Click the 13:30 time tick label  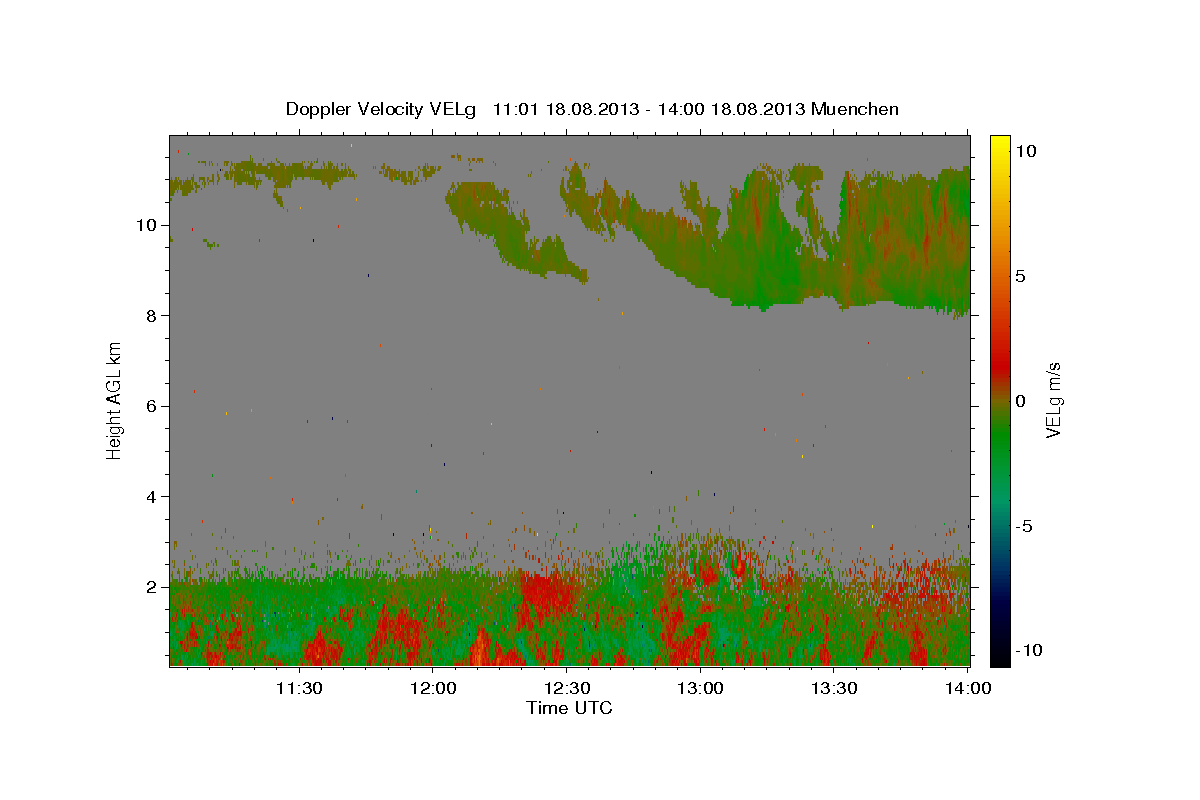pos(835,688)
